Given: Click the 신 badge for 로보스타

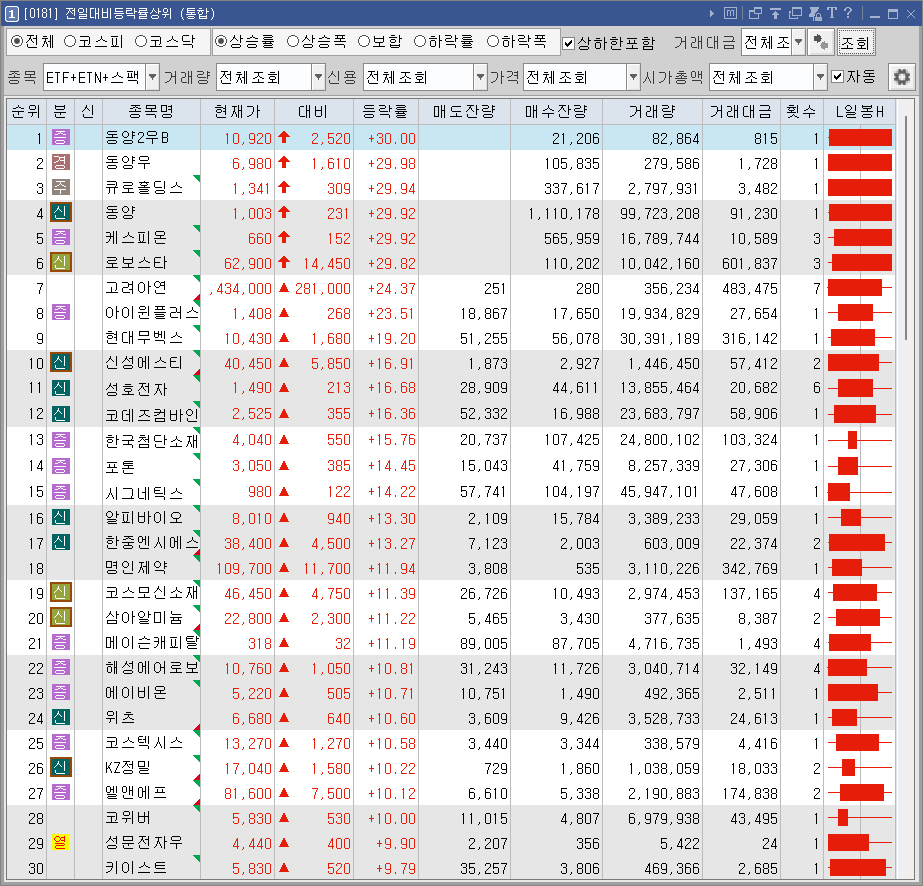Looking at the screenshot, I should [x=61, y=263].
